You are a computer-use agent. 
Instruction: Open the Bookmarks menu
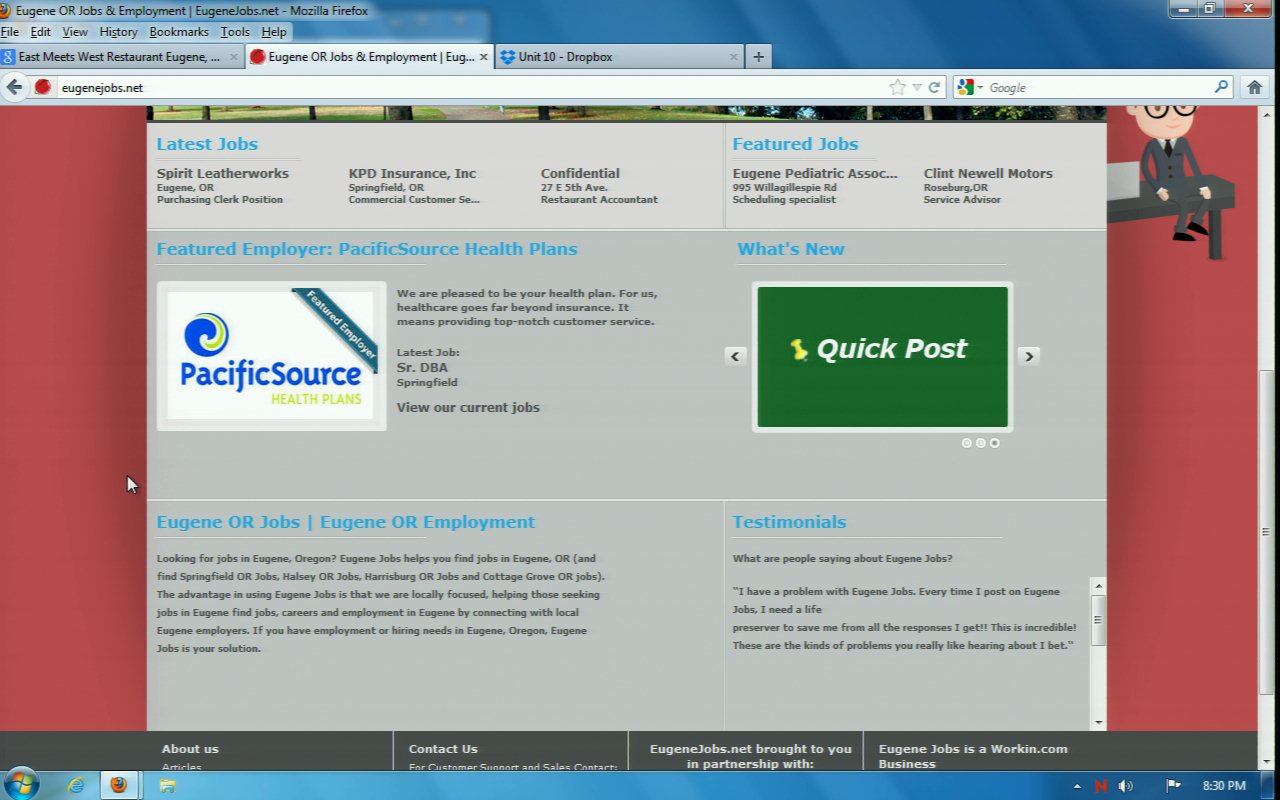(x=179, y=32)
